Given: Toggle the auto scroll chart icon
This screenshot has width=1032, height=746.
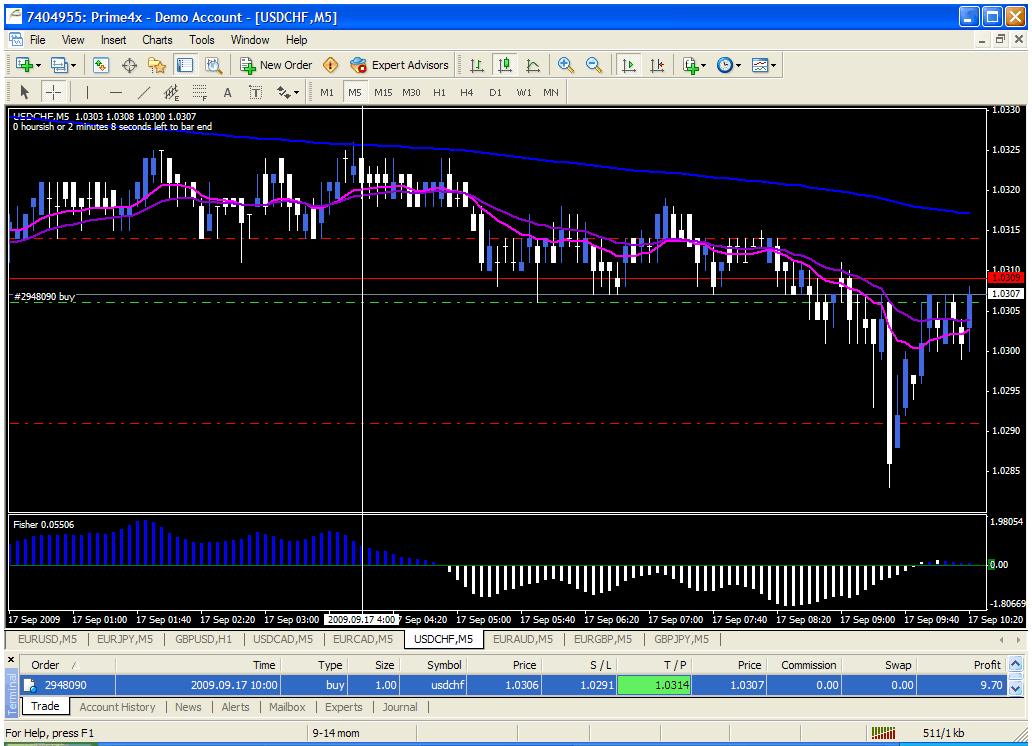Looking at the screenshot, I should click(629, 65).
